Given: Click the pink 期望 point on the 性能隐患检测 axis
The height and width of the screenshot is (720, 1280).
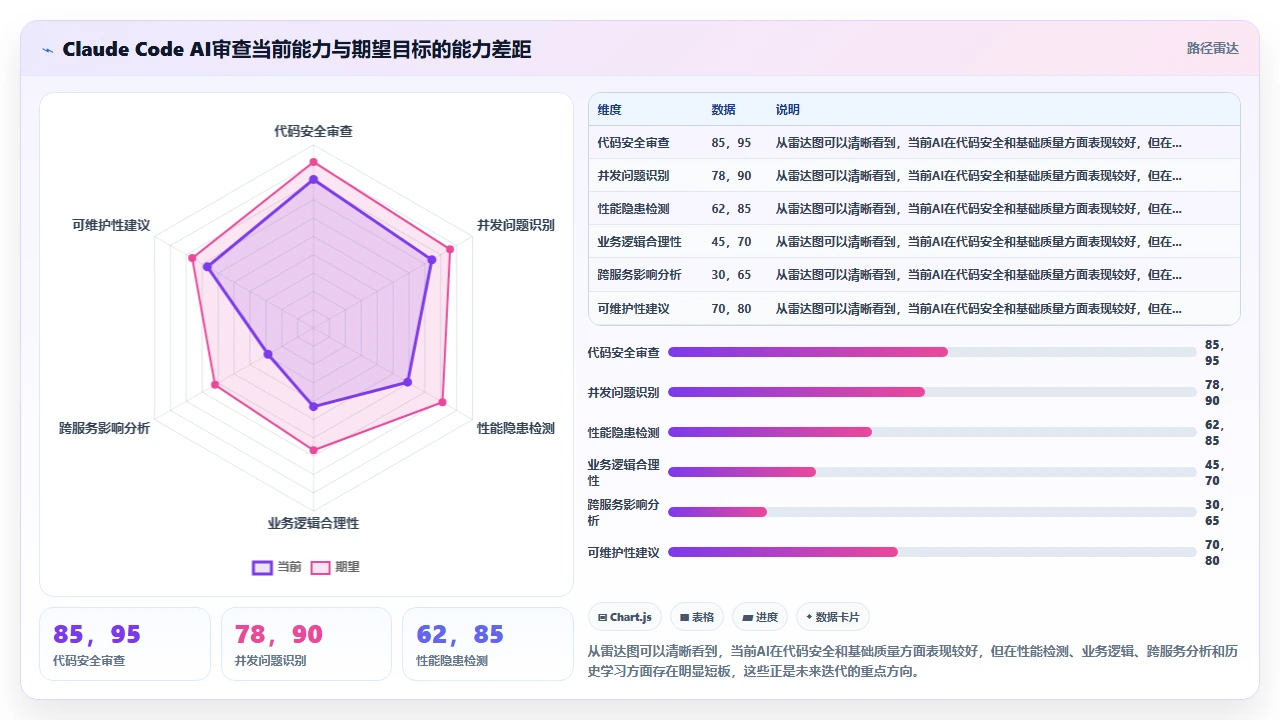Looking at the screenshot, I should (x=443, y=402).
